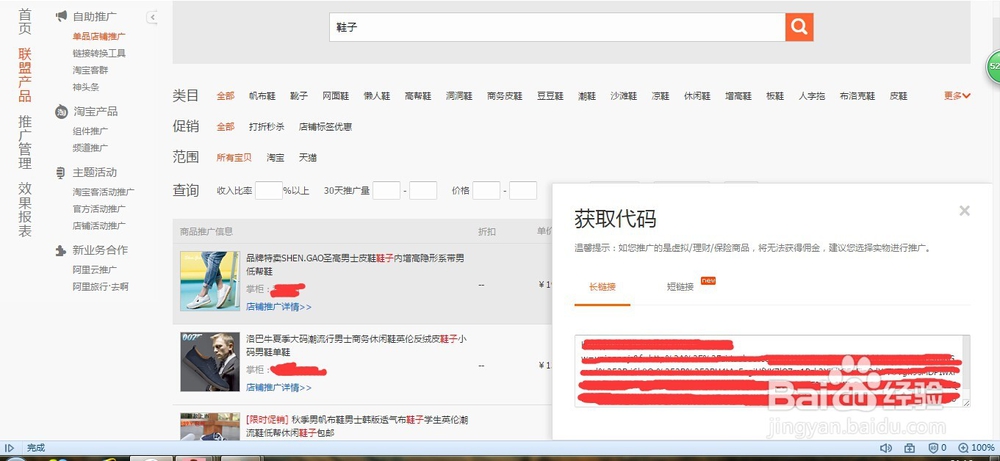Select 单品店铺推广 in sidebar

pos(99,36)
